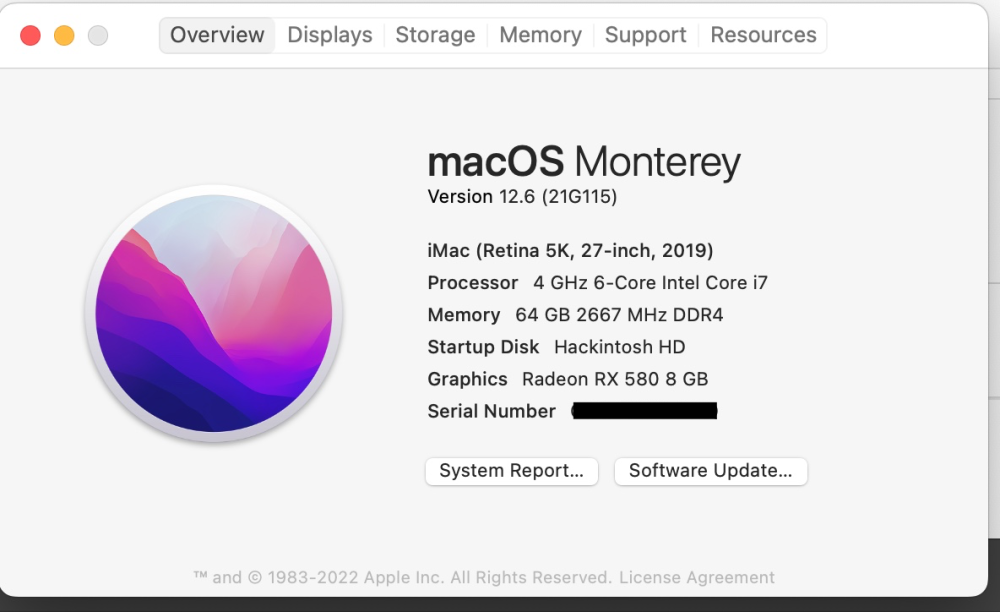Image resolution: width=1000 pixels, height=612 pixels.
Task: Click the macOS Monterey logo image
Action: (214, 313)
